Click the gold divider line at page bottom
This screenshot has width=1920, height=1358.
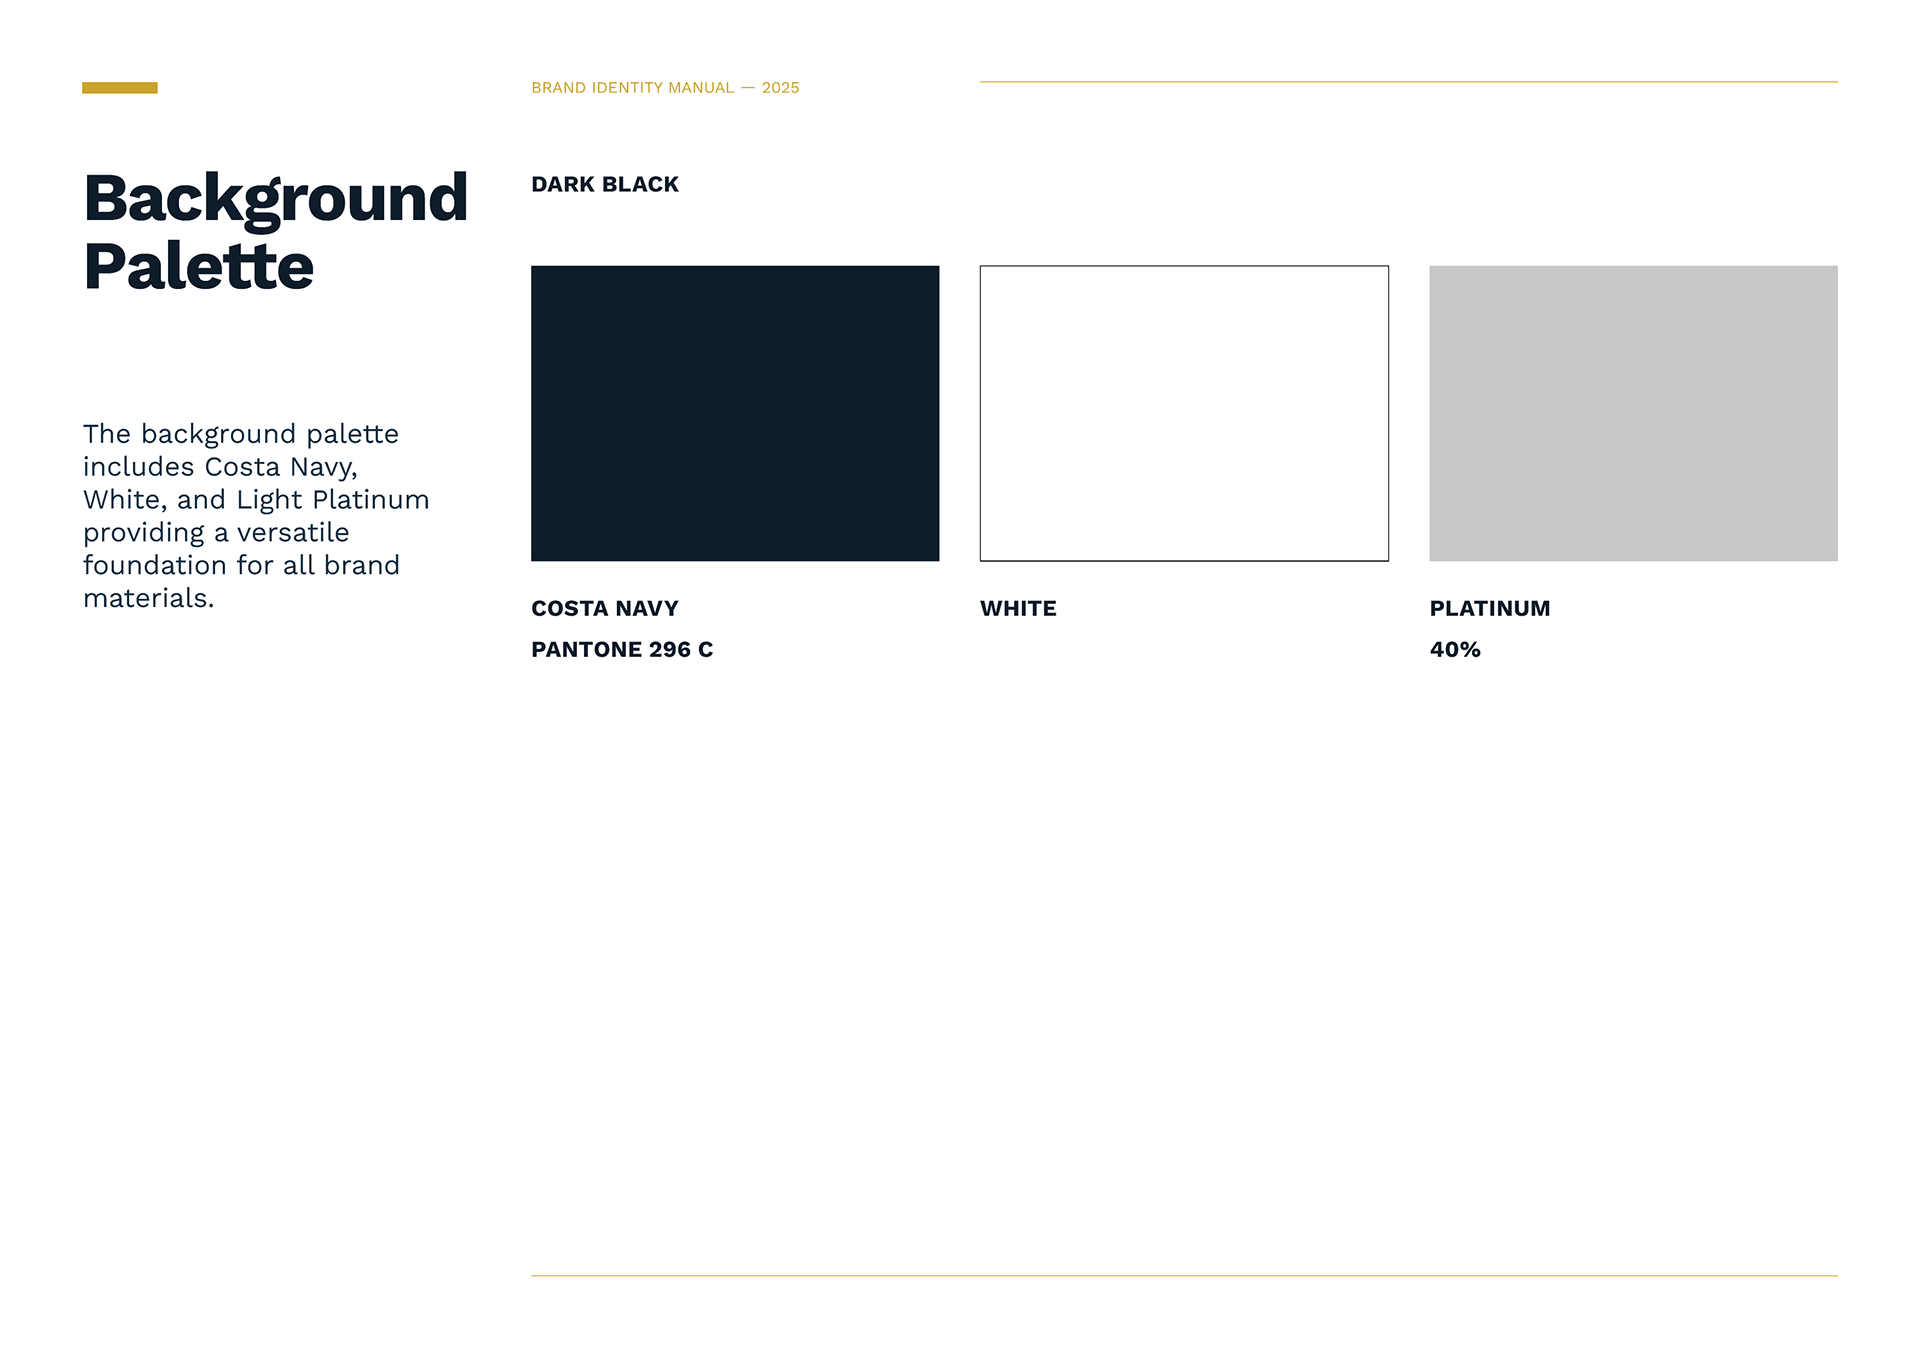click(x=1184, y=1275)
